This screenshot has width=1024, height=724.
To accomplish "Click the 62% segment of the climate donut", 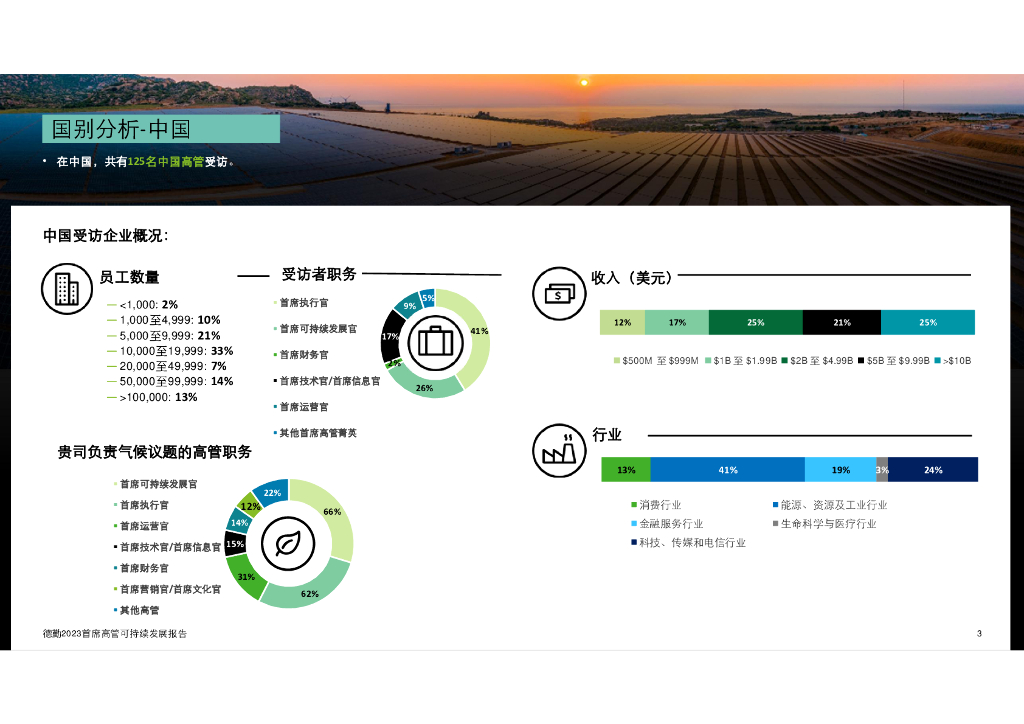I will coord(308,590).
